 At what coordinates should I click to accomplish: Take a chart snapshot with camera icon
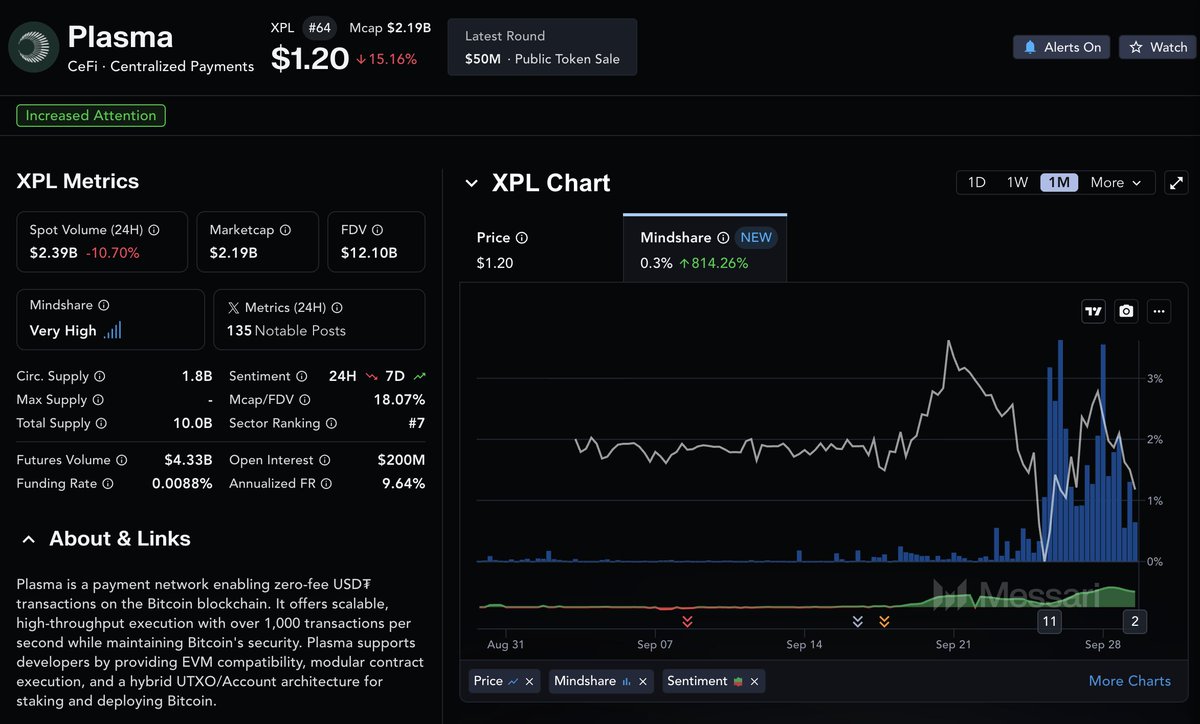[x=1127, y=311]
